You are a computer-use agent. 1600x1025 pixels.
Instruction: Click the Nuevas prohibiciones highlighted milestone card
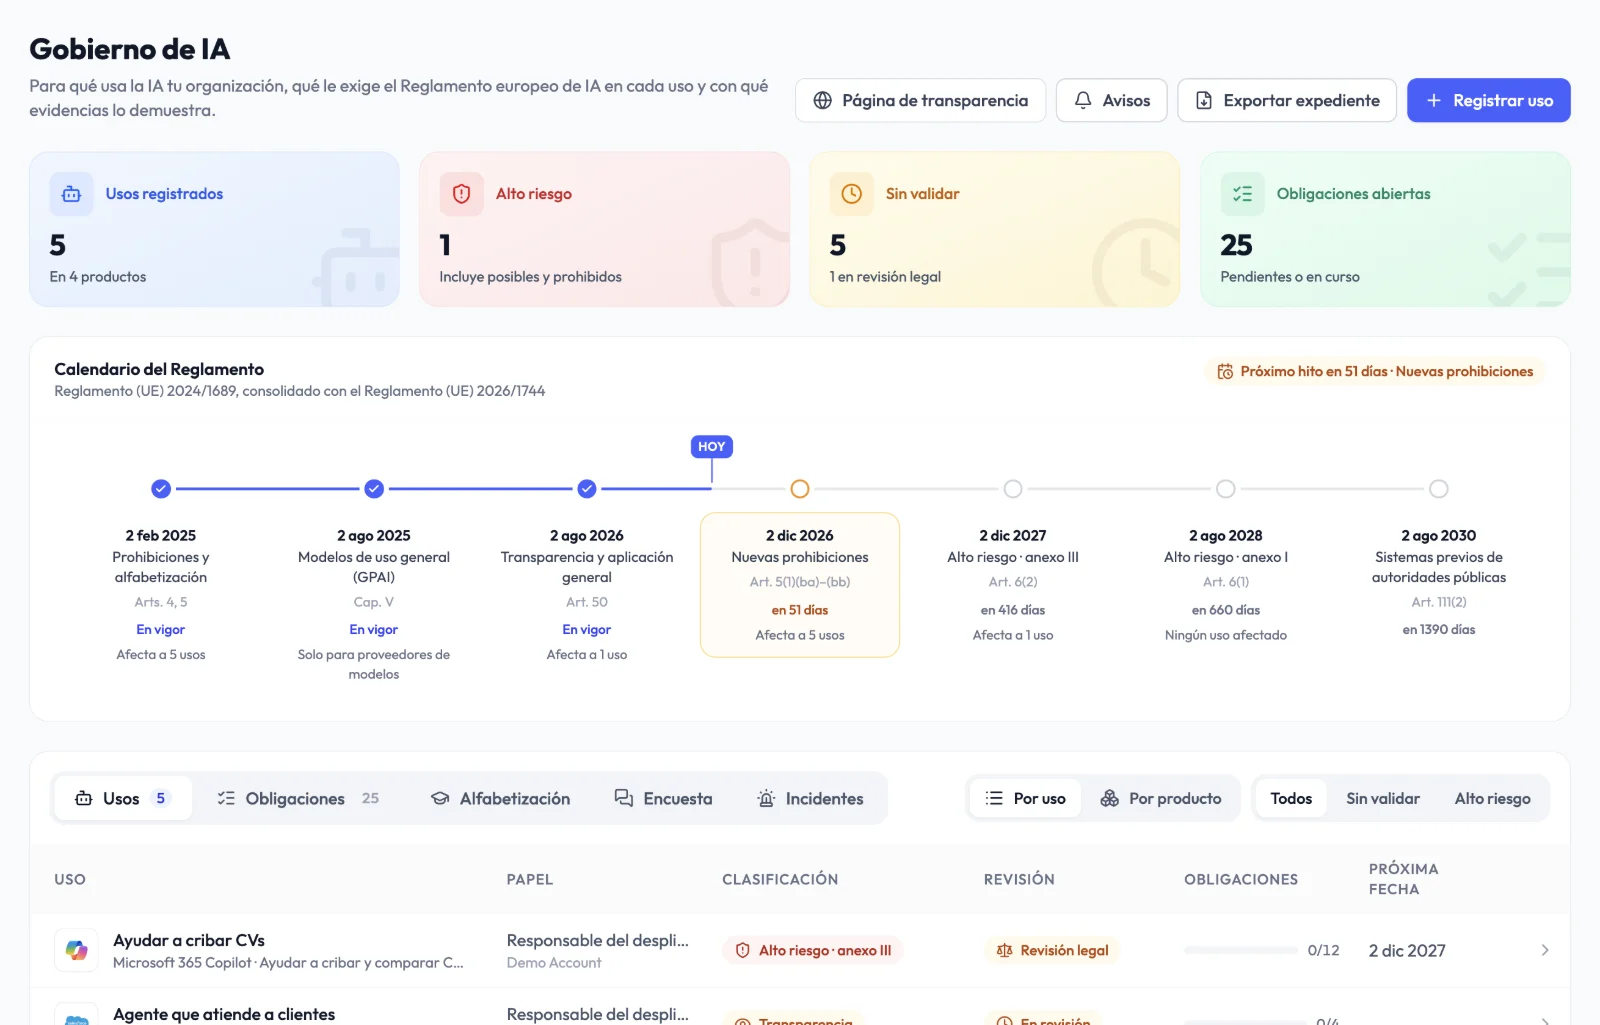coord(800,585)
